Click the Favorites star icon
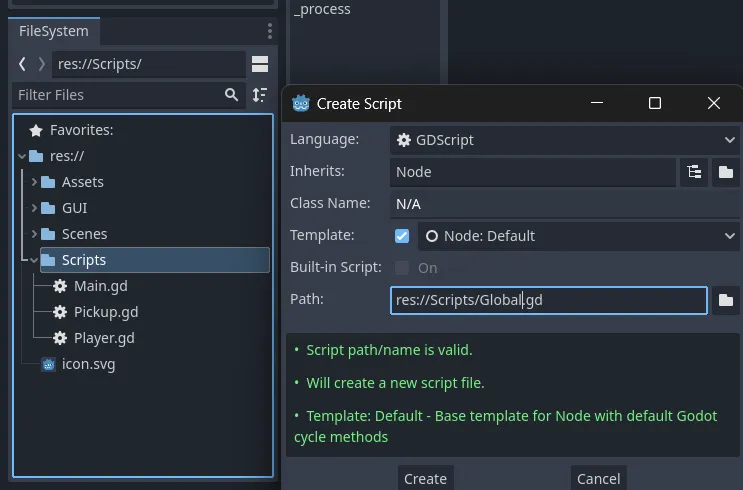The width and height of the screenshot is (743, 490). [x=36, y=130]
